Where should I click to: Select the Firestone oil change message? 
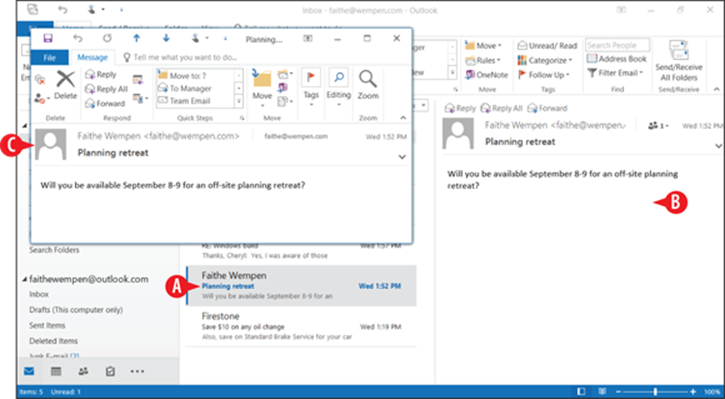coord(301,327)
